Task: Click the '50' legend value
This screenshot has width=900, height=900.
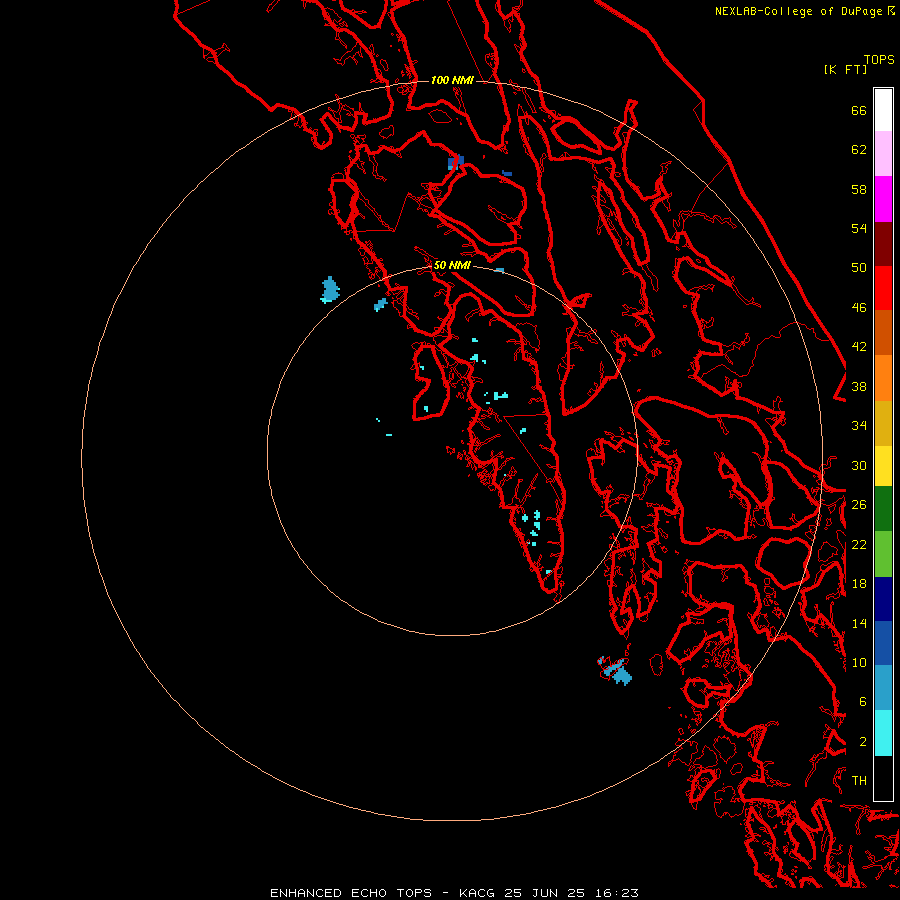Action: [x=859, y=268]
